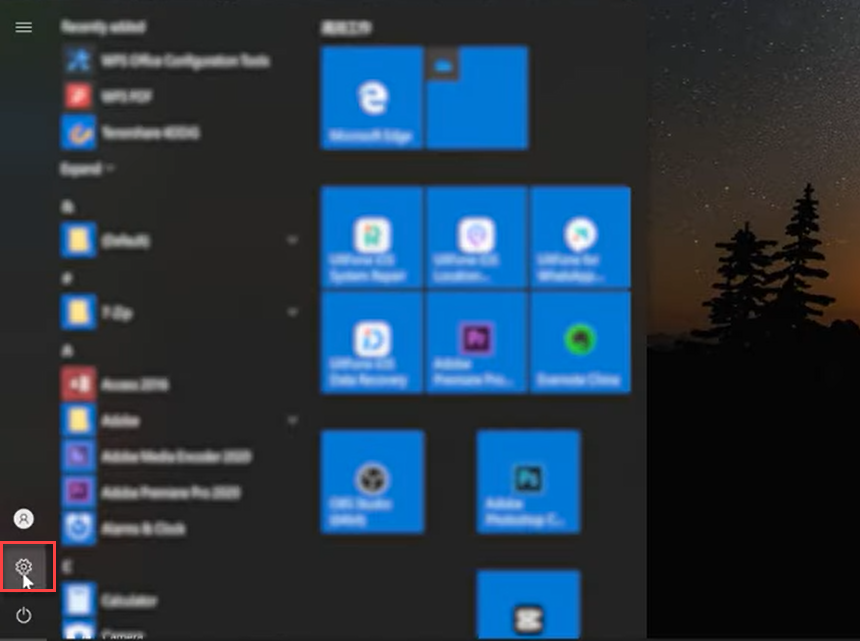This screenshot has height=641, width=860.
Task: Click the letter C section header
Action: tap(67, 567)
